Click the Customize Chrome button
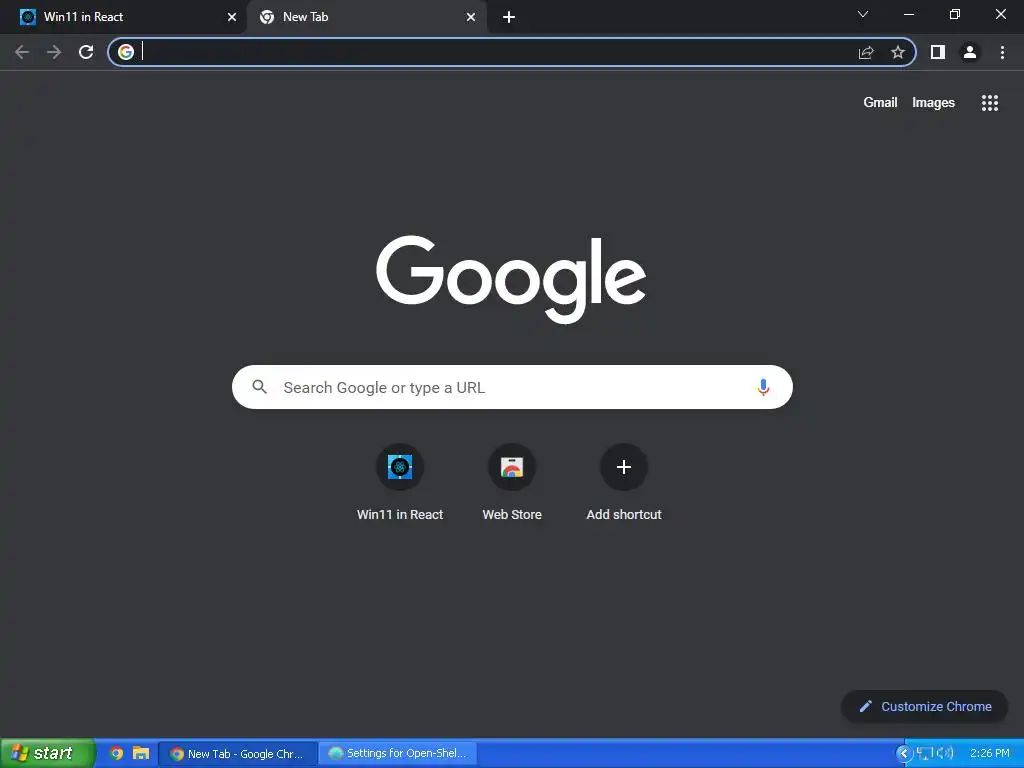This screenshot has height=768, width=1024. pyautogui.click(x=925, y=707)
